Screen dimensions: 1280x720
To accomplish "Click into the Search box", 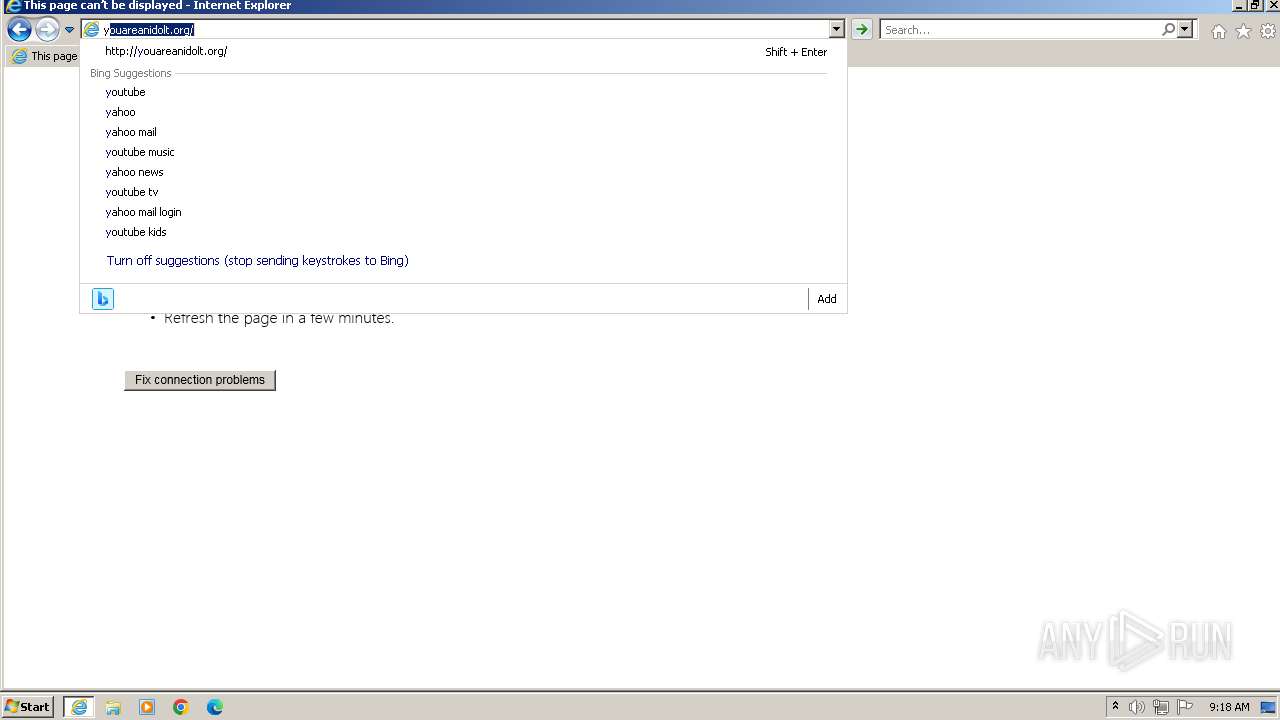I will click(1020, 30).
